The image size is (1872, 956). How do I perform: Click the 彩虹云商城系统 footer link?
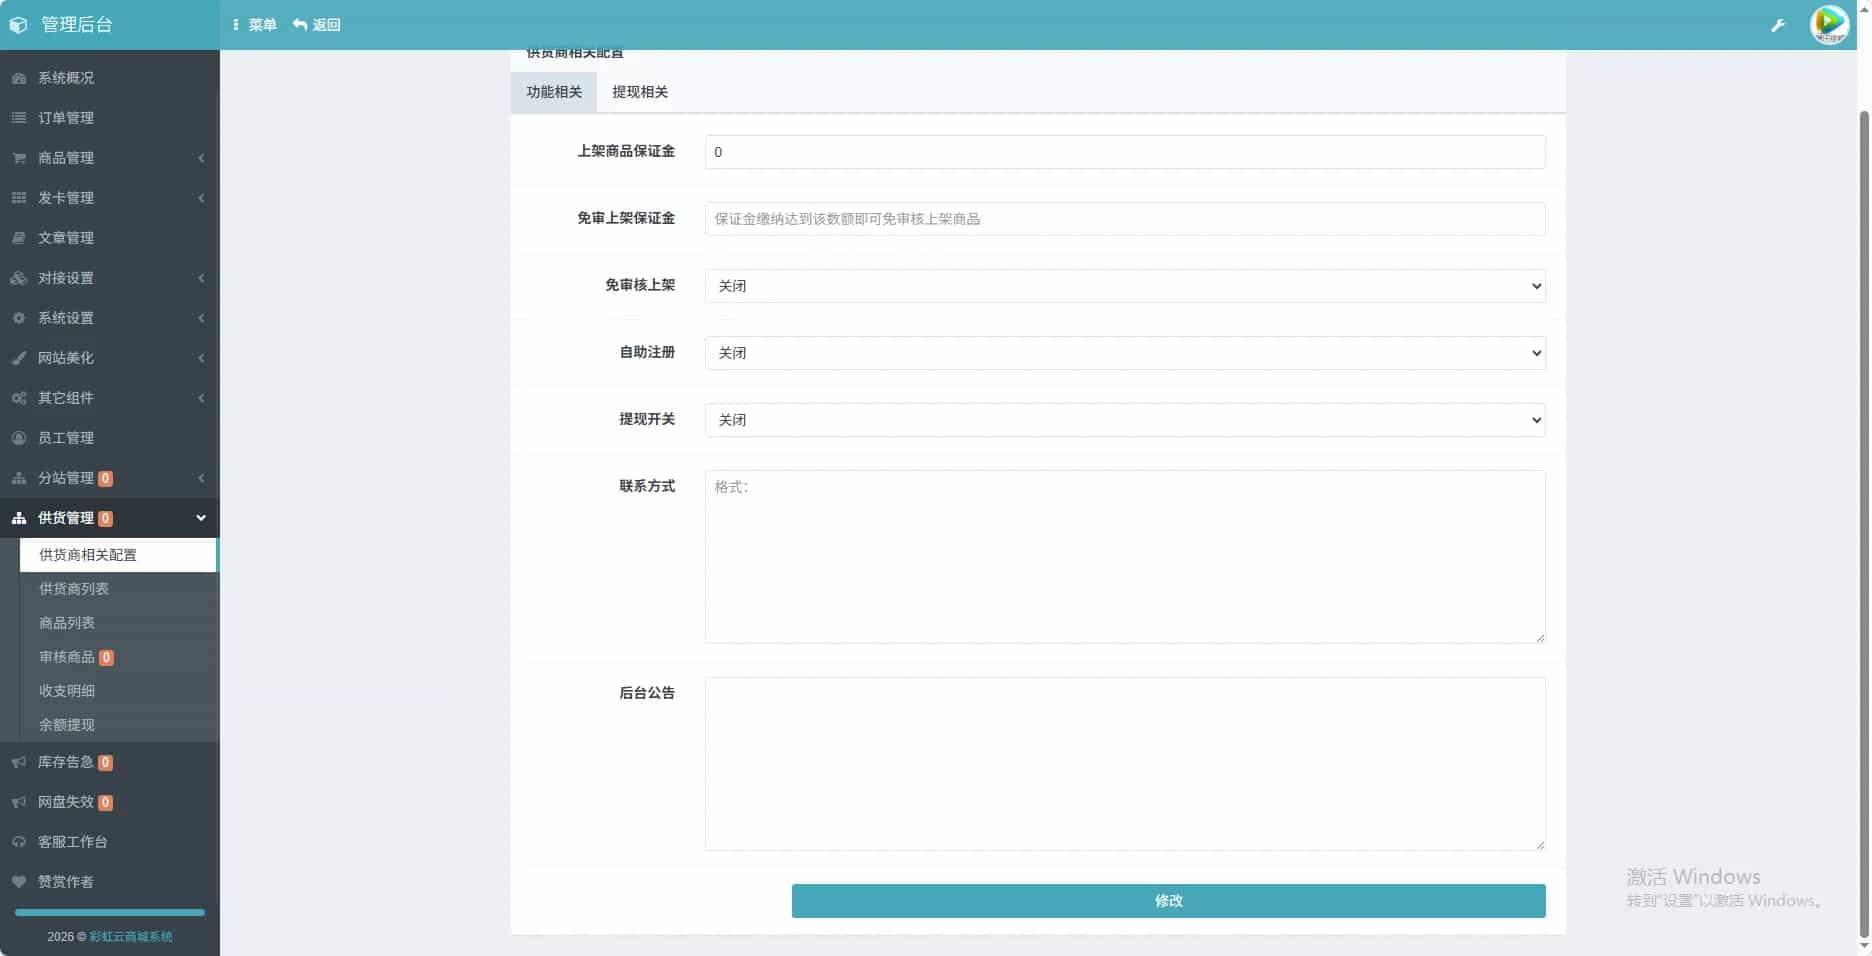(131, 937)
